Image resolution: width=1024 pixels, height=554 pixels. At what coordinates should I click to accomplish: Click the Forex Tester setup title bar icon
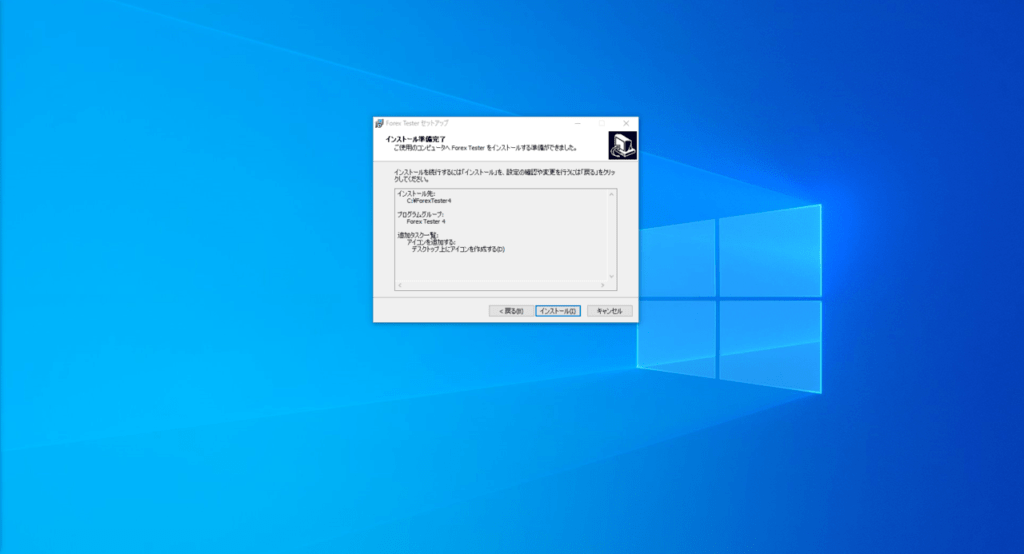click(379, 123)
